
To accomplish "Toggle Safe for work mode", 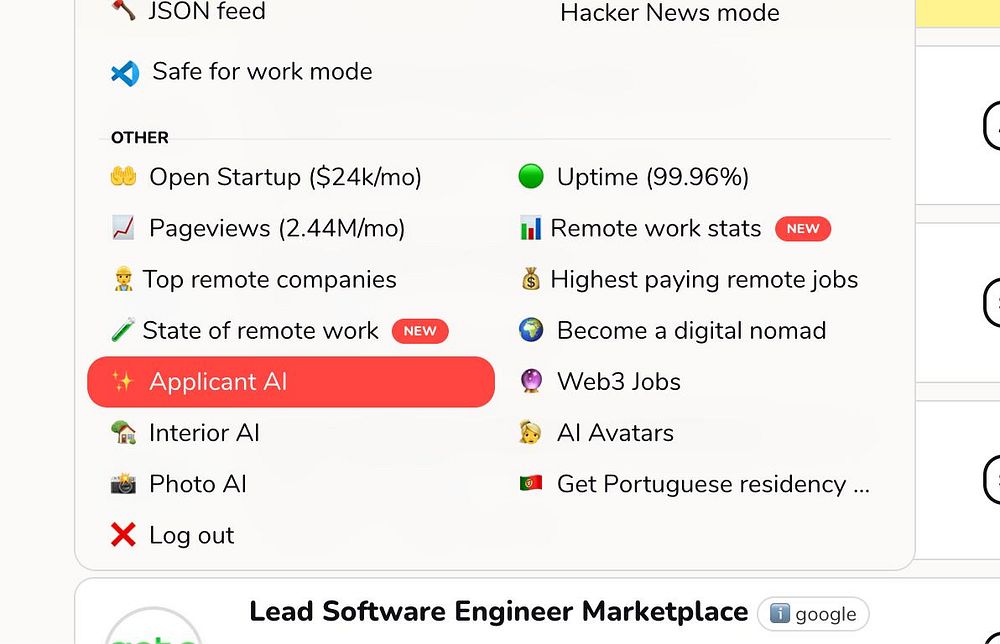I will (x=262, y=72).
